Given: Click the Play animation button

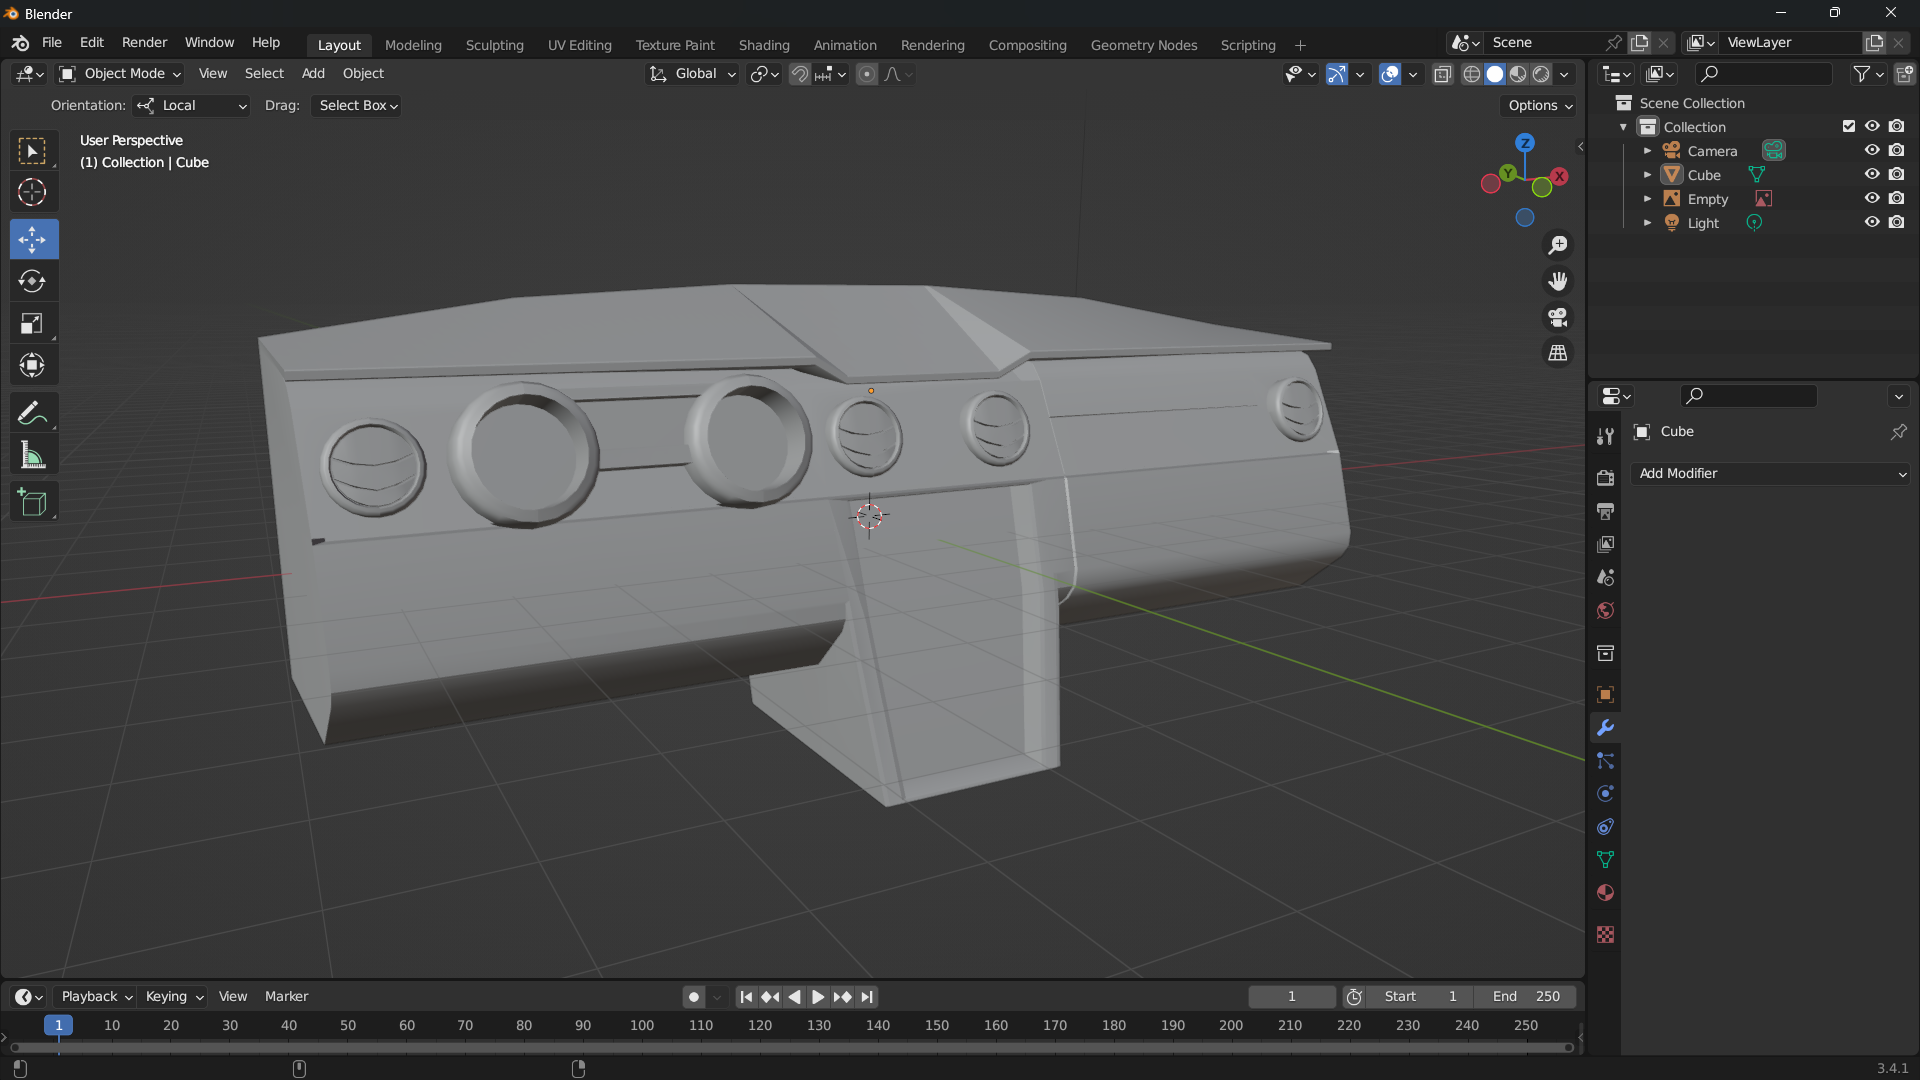Looking at the screenshot, I should (x=818, y=997).
